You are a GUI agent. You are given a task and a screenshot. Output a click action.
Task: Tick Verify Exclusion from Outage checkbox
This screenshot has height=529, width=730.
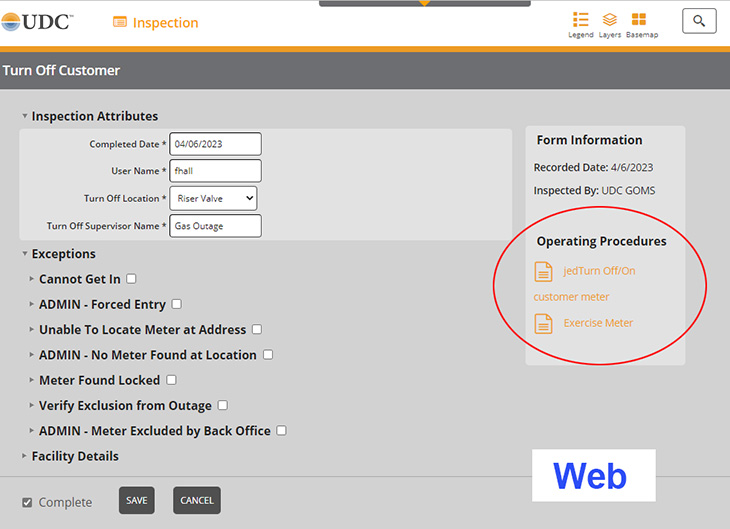pyautogui.click(x=222, y=405)
